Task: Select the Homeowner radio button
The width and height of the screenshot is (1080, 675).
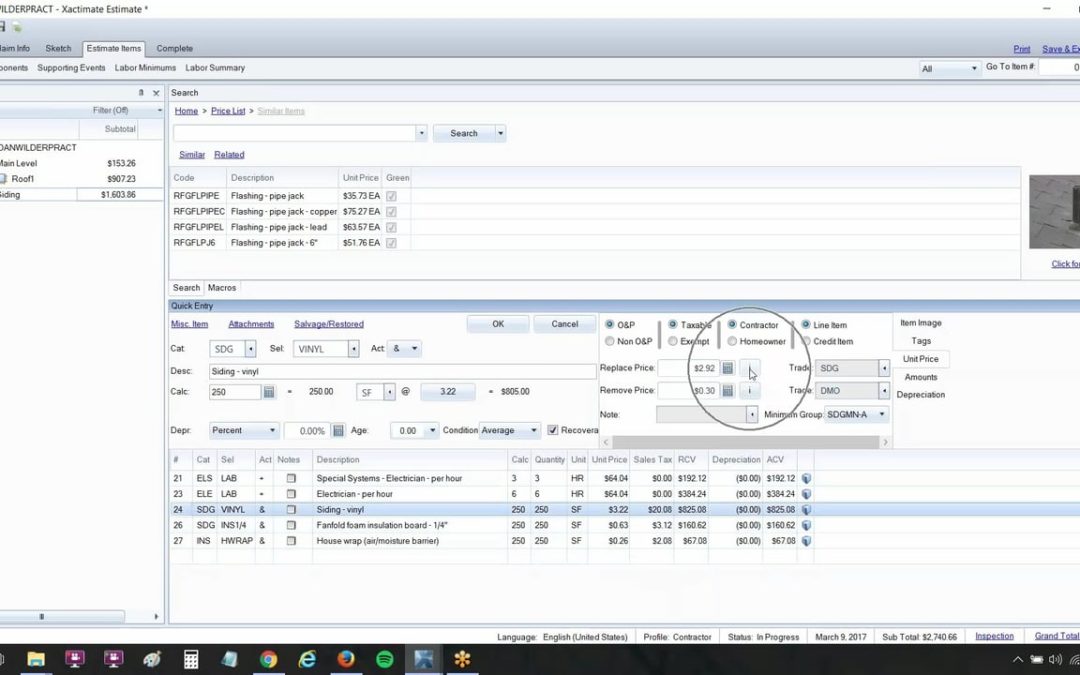Action: [x=732, y=341]
